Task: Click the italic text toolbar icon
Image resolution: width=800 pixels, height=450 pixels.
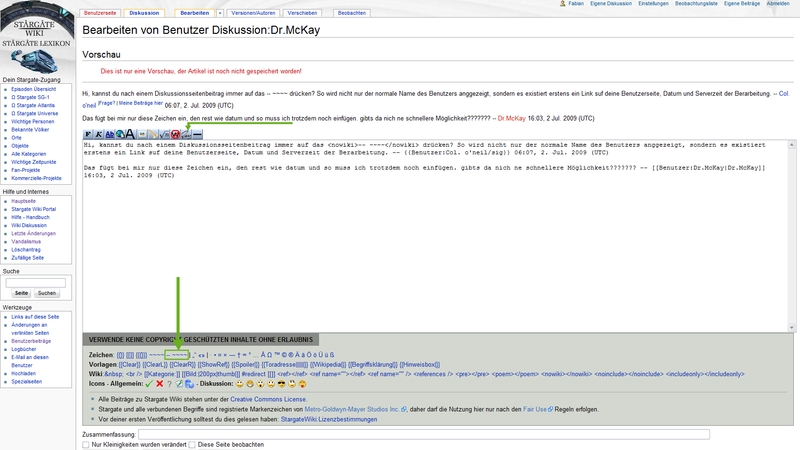Action: click(x=98, y=132)
